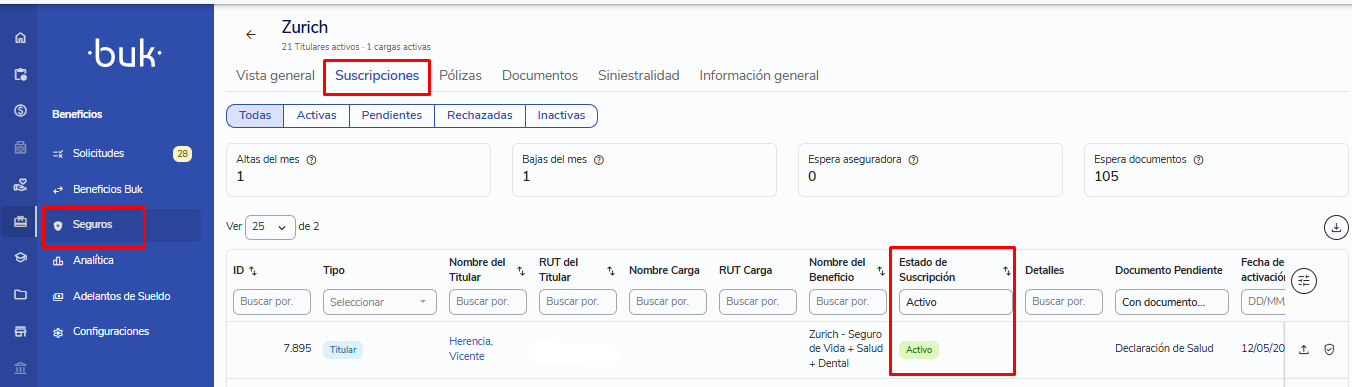Select Seguros in the sidebar
The height and width of the screenshot is (387, 1352).
92,225
